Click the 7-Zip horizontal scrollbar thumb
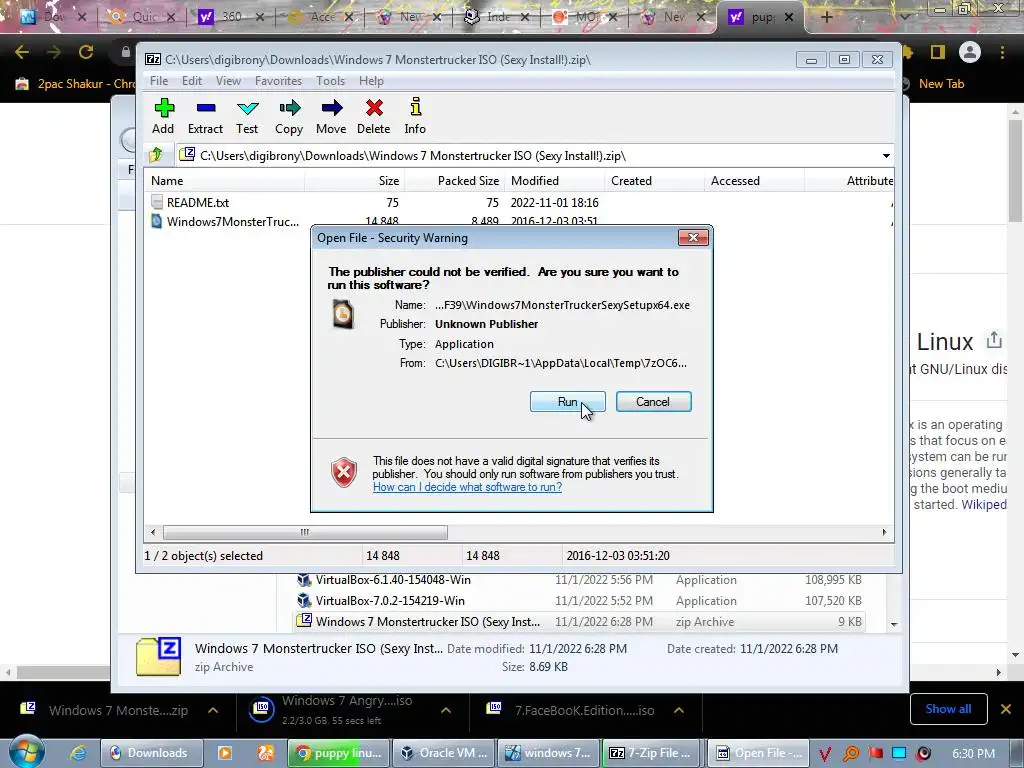The width and height of the screenshot is (1024, 768). [x=305, y=532]
